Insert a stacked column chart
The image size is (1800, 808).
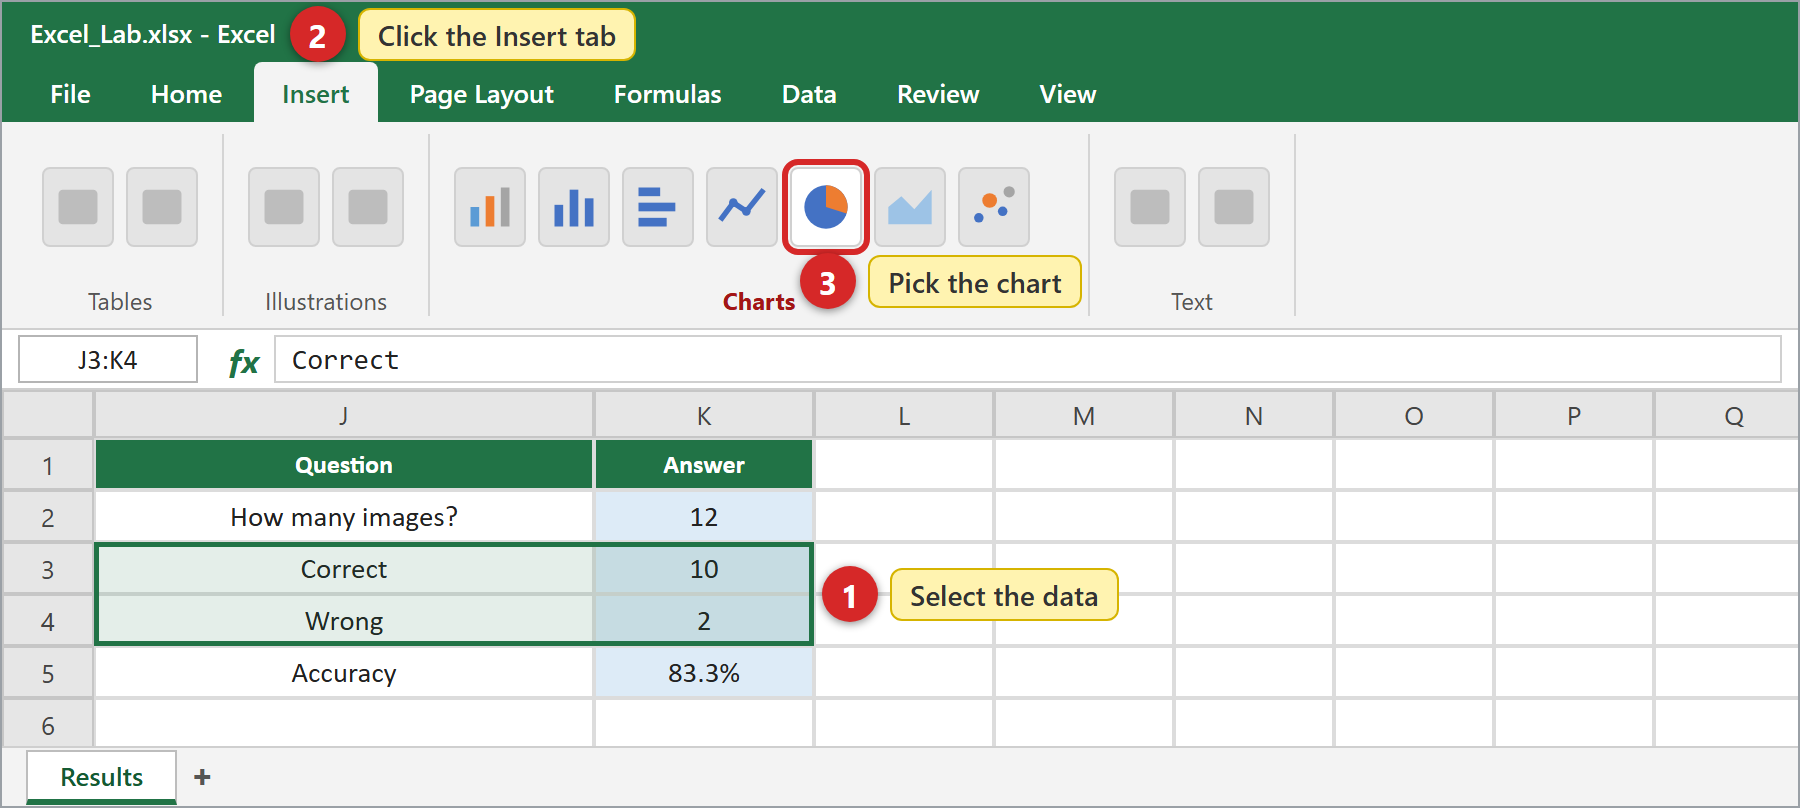(x=490, y=207)
